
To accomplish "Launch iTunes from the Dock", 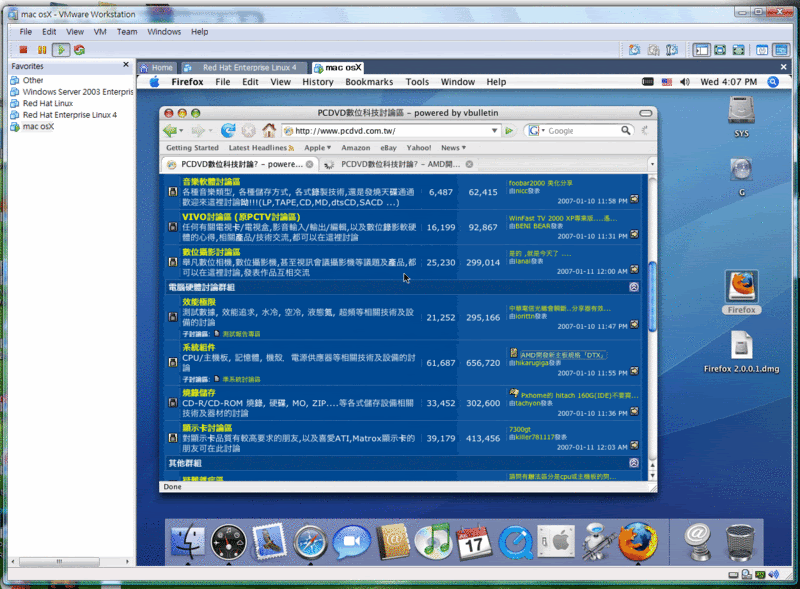I will click(x=434, y=541).
